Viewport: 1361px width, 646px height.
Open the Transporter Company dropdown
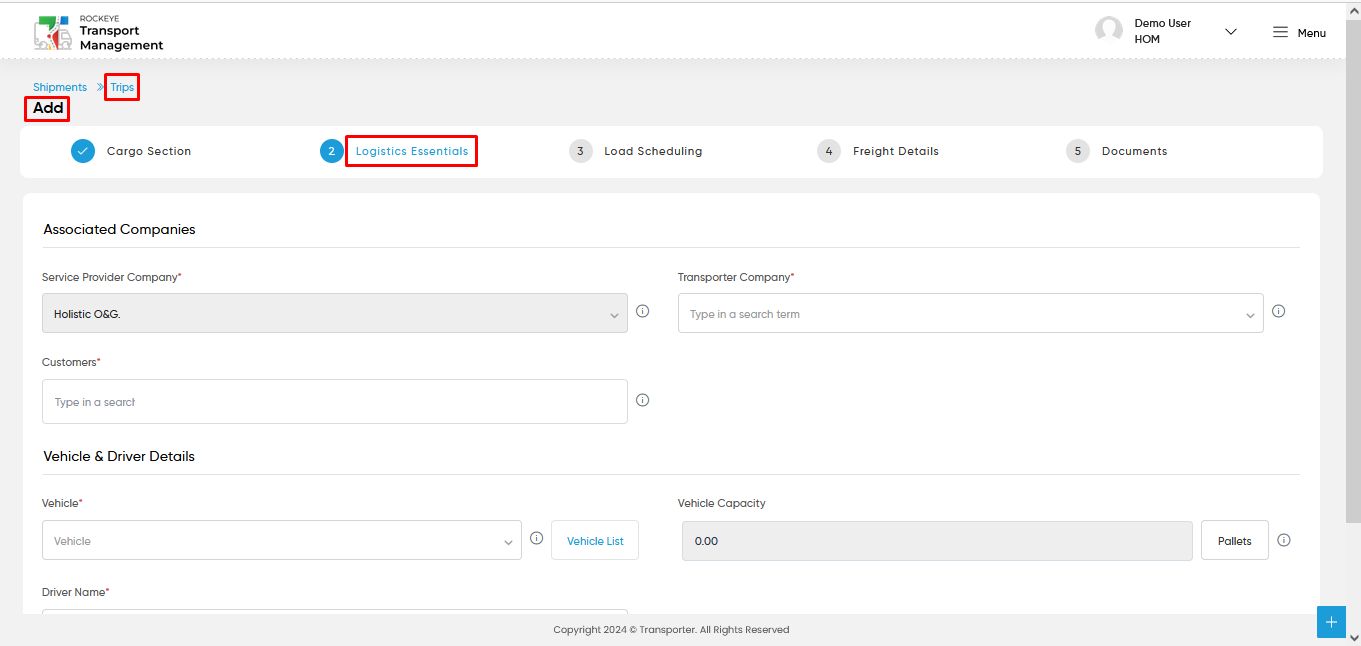click(970, 313)
